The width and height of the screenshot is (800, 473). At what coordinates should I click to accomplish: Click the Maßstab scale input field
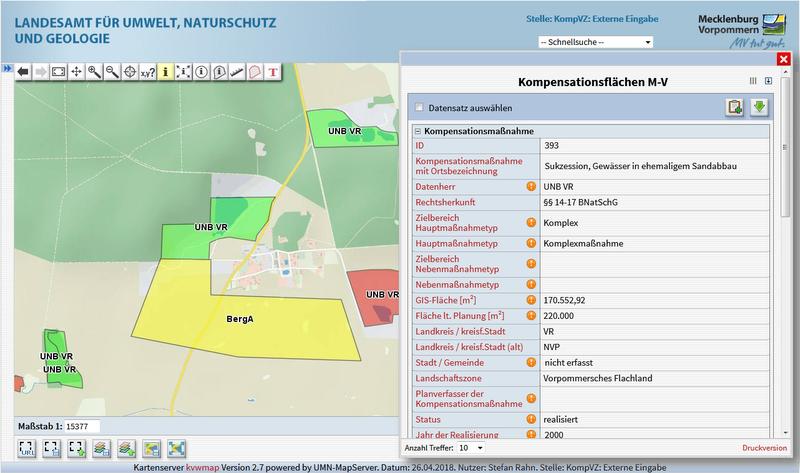(95, 426)
